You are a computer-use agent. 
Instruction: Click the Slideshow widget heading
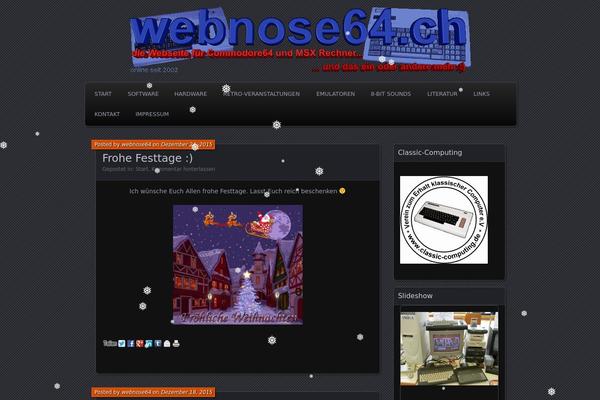pyautogui.click(x=415, y=296)
